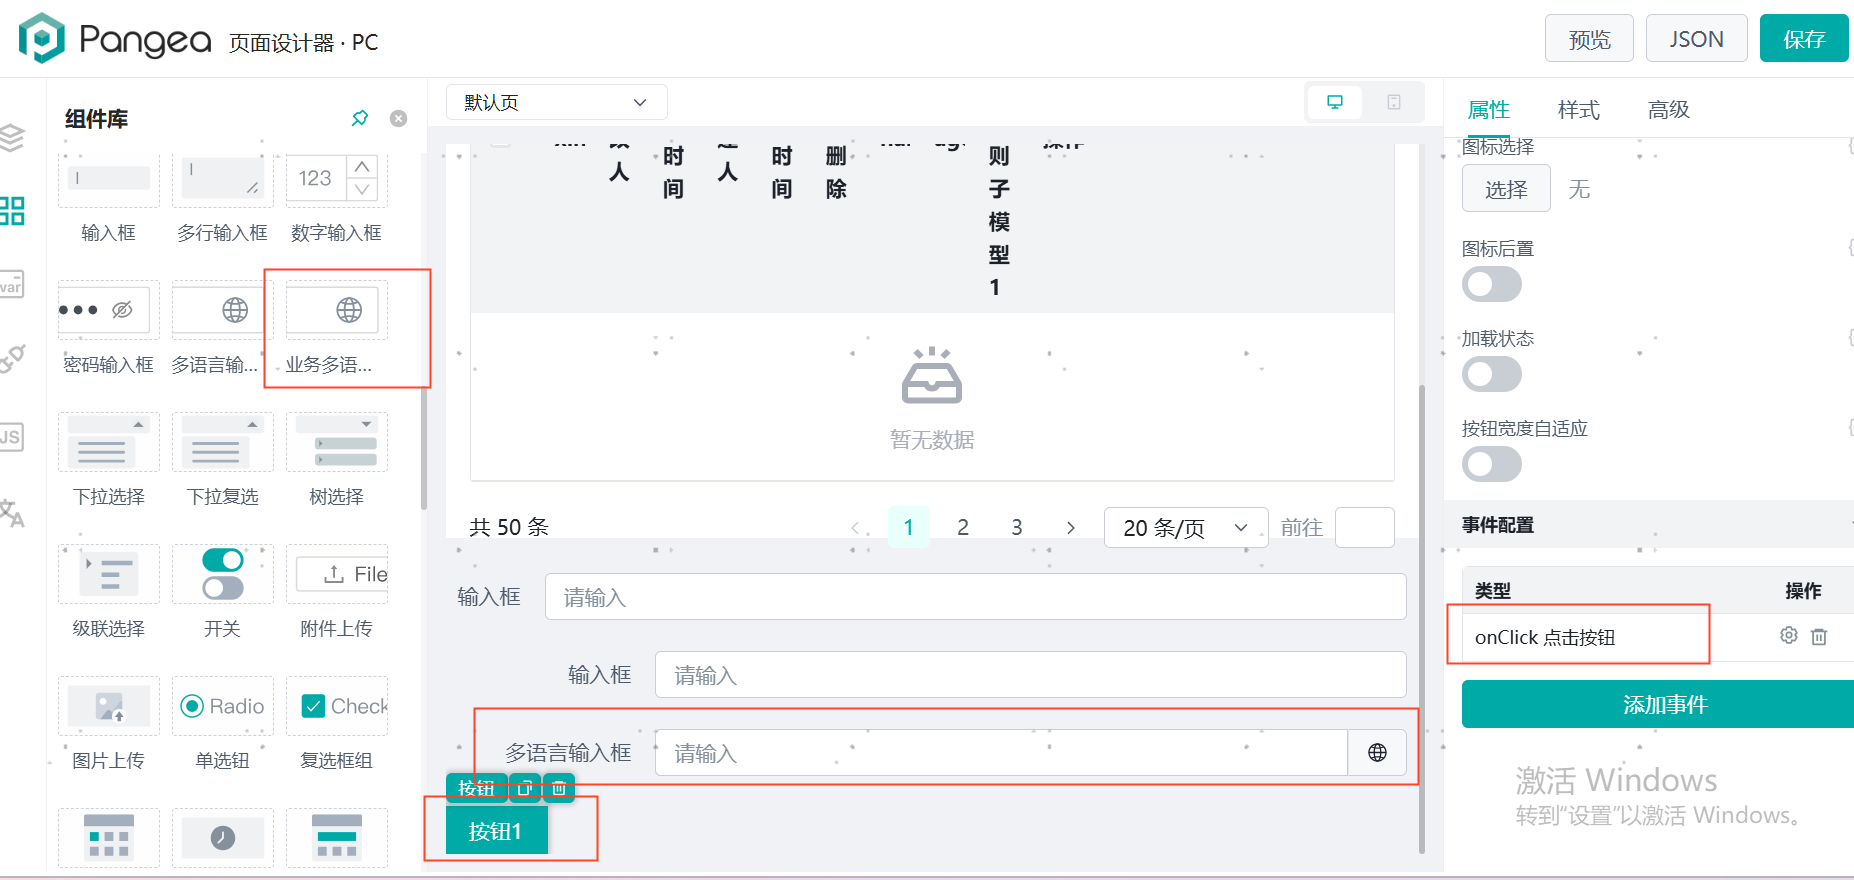Pick the 密码输入框 component thumbnail

pos(109,310)
